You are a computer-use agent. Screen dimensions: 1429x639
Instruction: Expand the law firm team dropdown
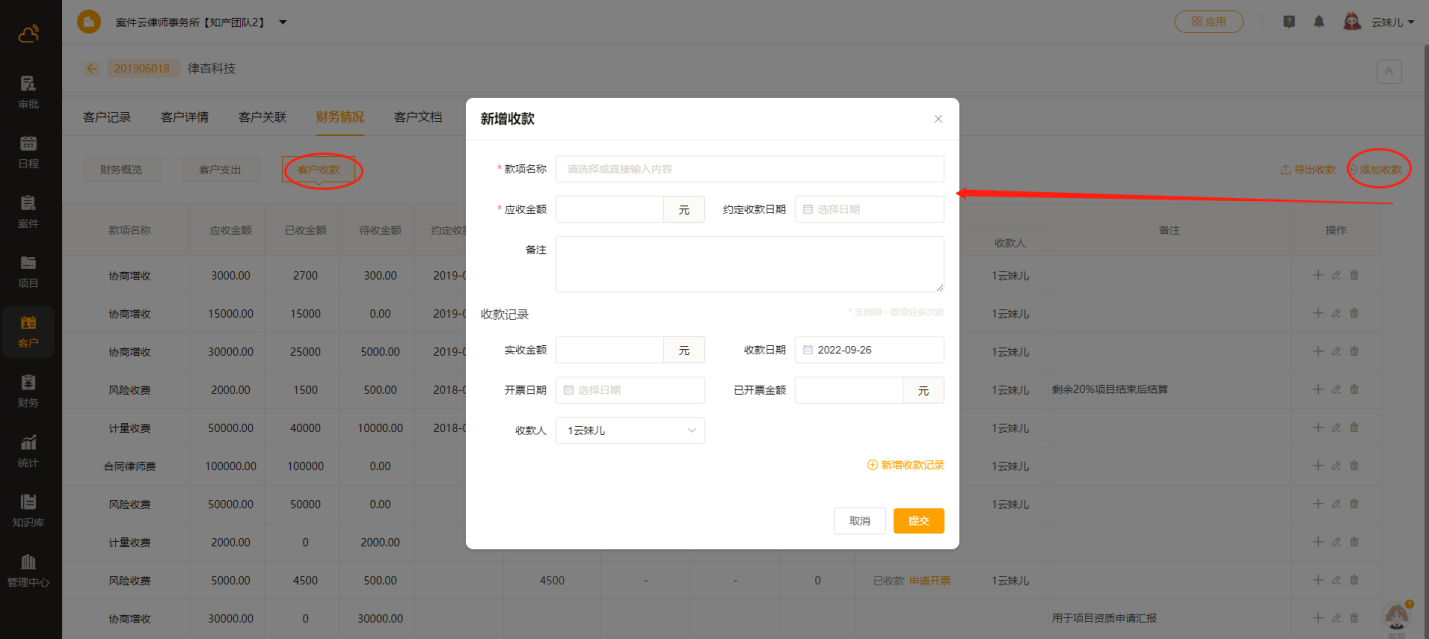click(x=283, y=21)
